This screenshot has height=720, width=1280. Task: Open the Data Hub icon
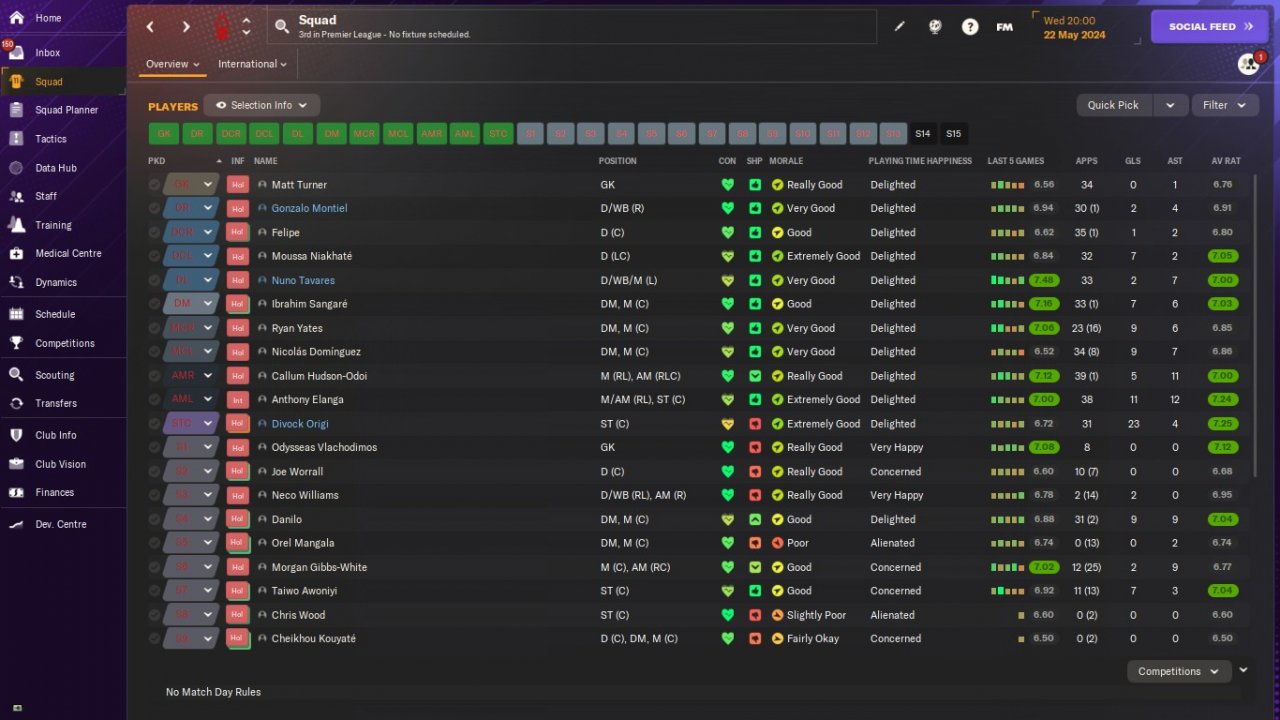16,168
